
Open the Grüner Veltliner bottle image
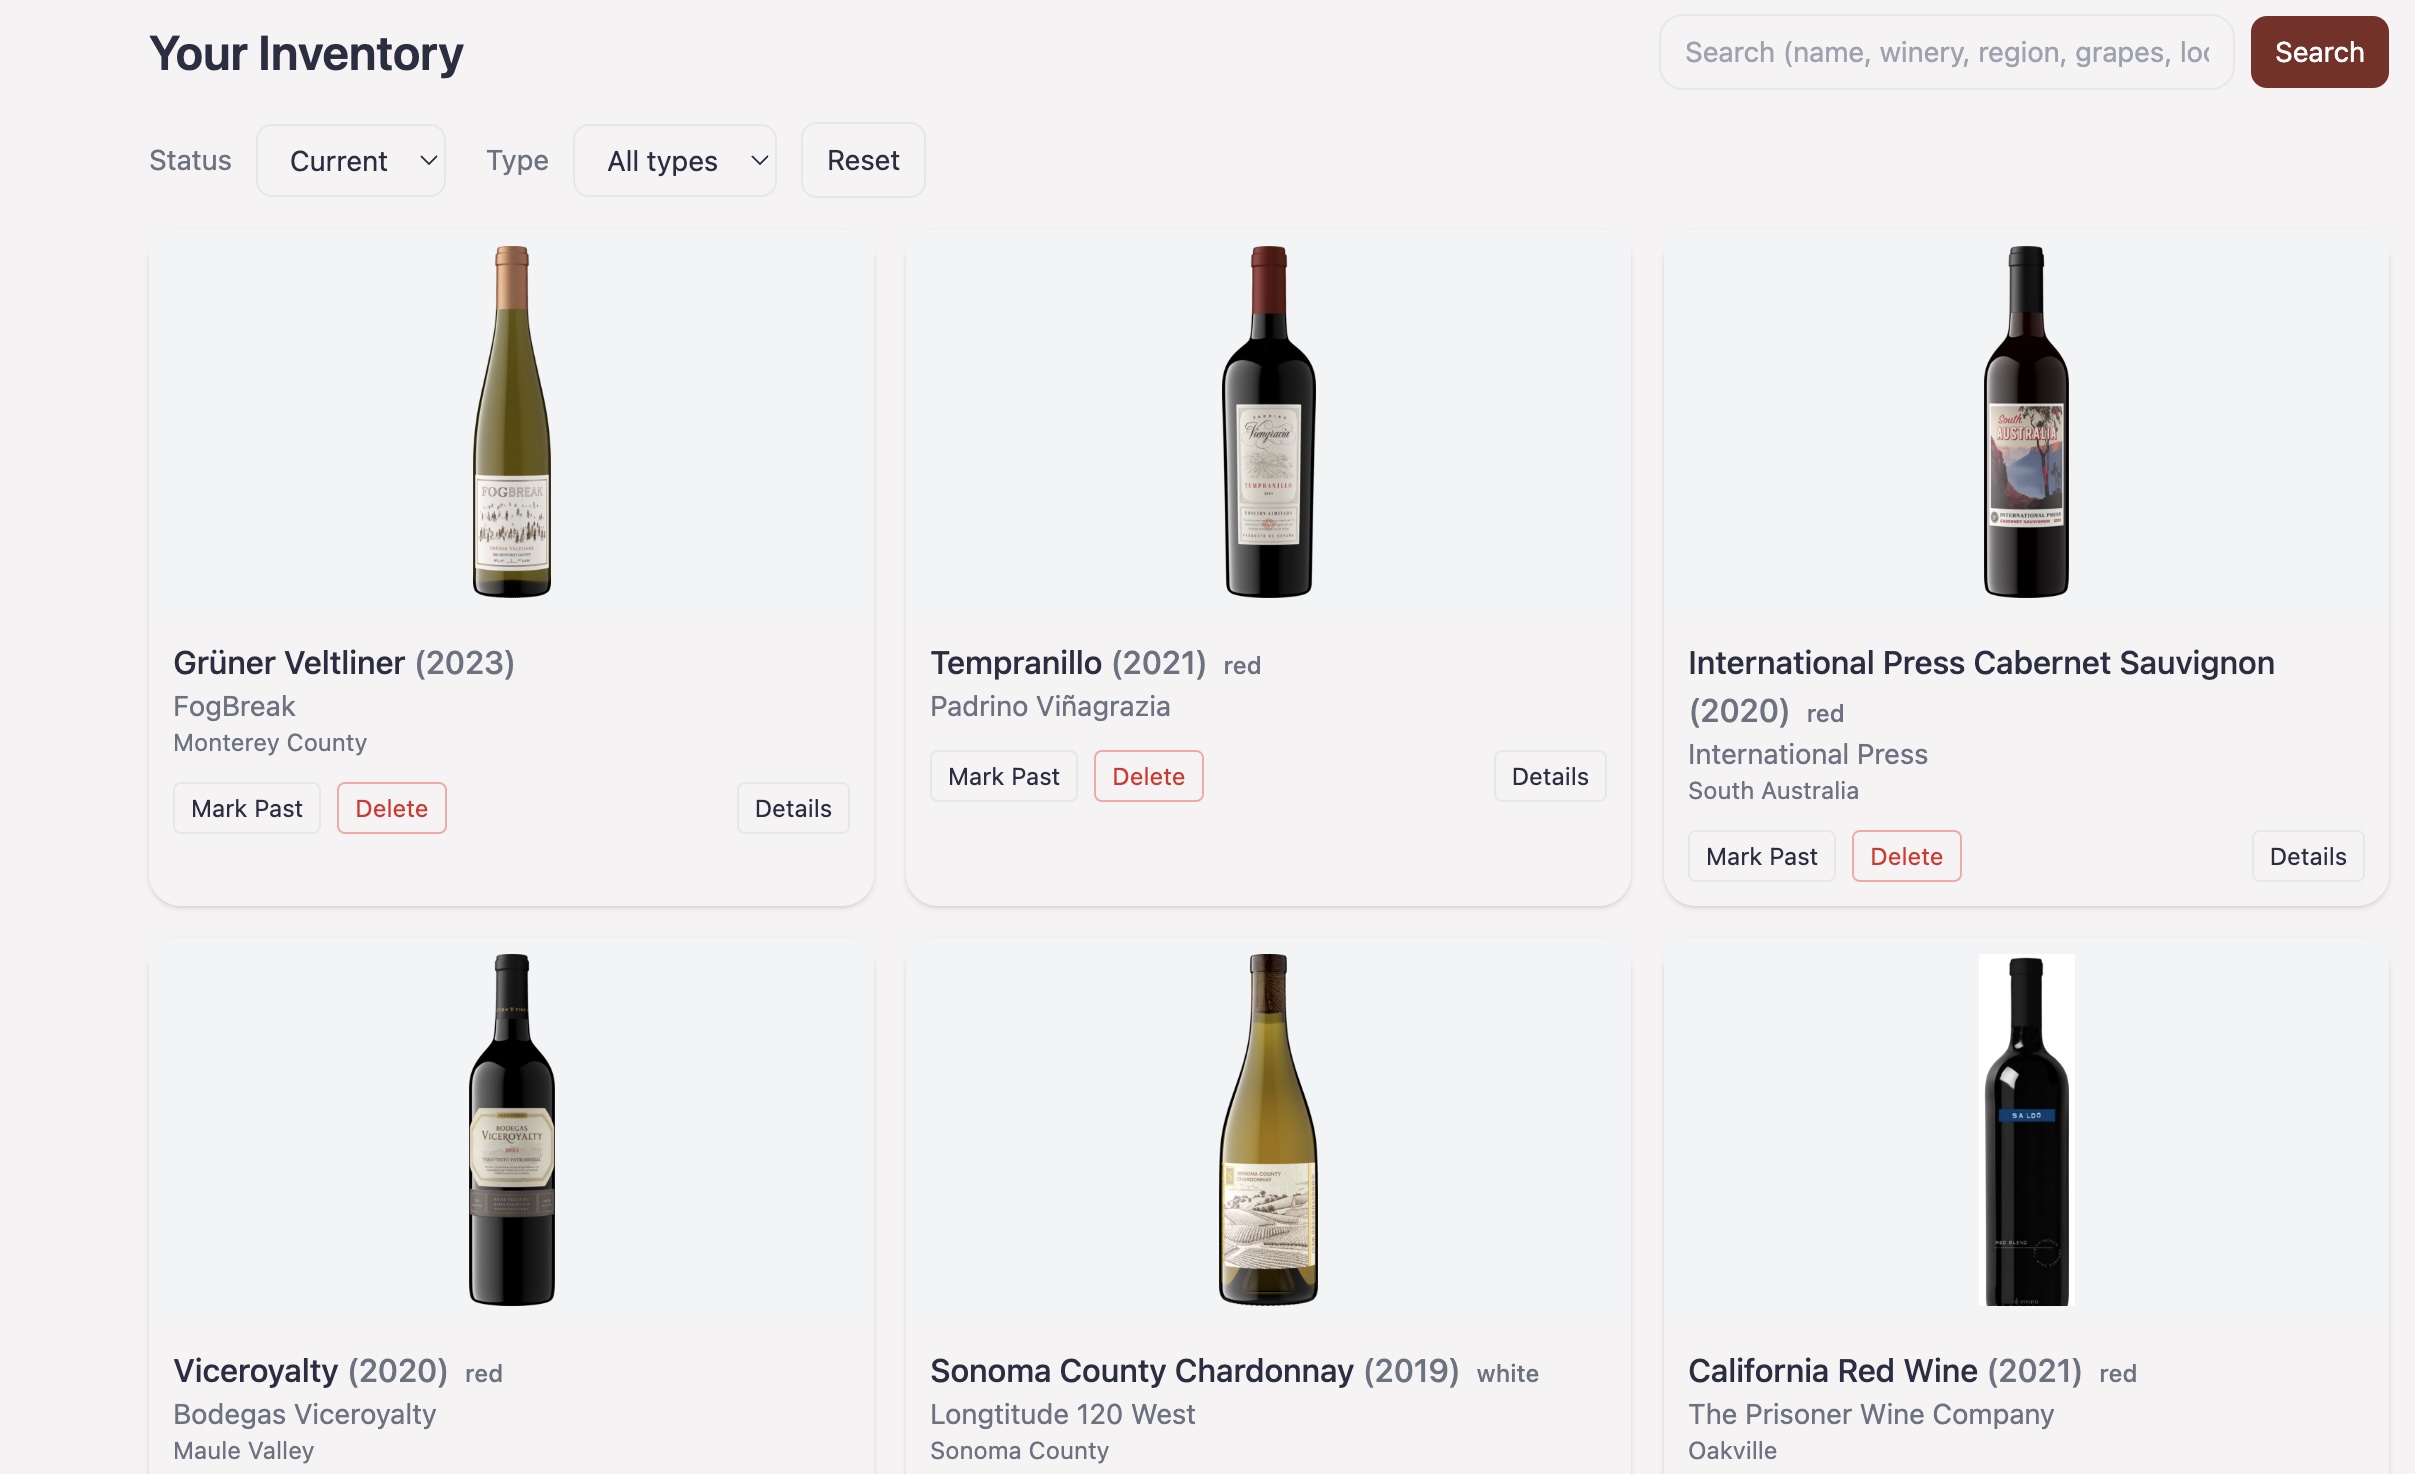coord(512,422)
